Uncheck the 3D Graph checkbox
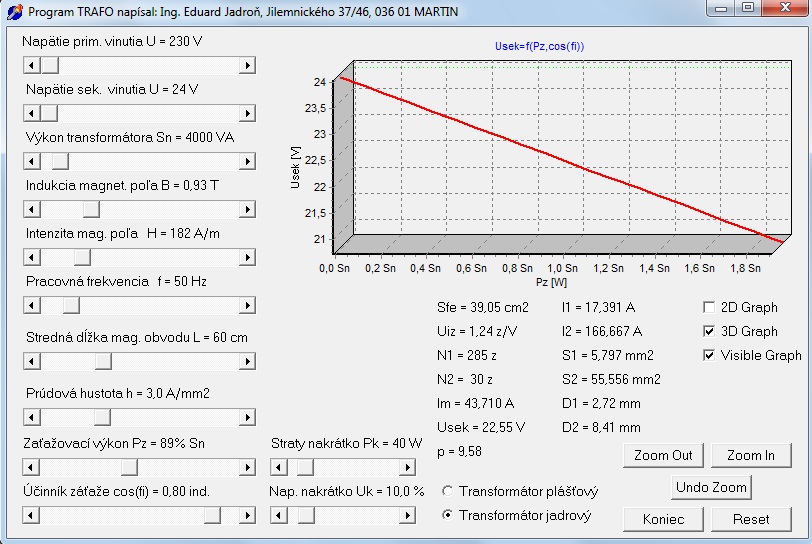The height and width of the screenshot is (544, 812). [x=708, y=331]
